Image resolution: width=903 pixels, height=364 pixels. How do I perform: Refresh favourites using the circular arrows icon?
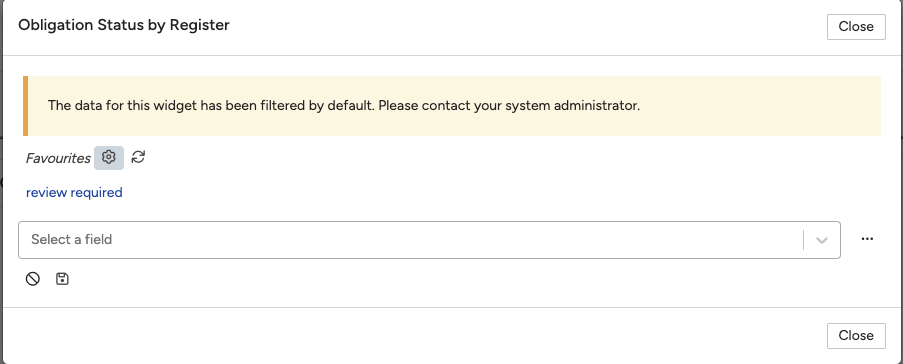138,157
